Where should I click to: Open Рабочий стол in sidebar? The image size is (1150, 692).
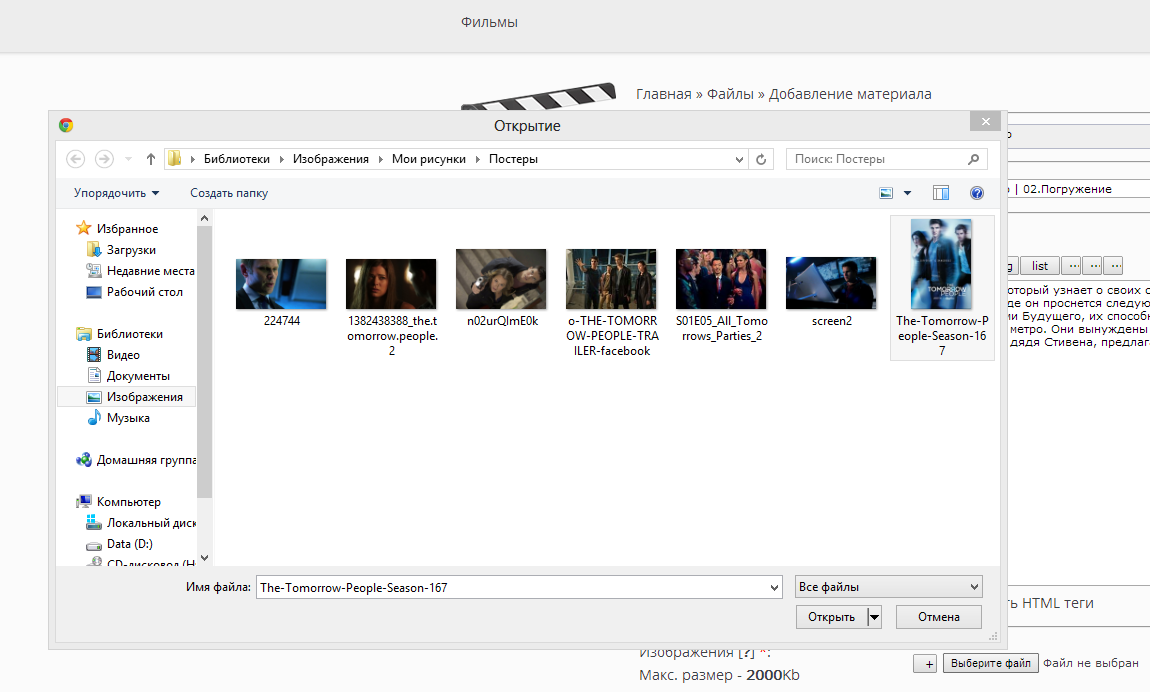[144, 292]
